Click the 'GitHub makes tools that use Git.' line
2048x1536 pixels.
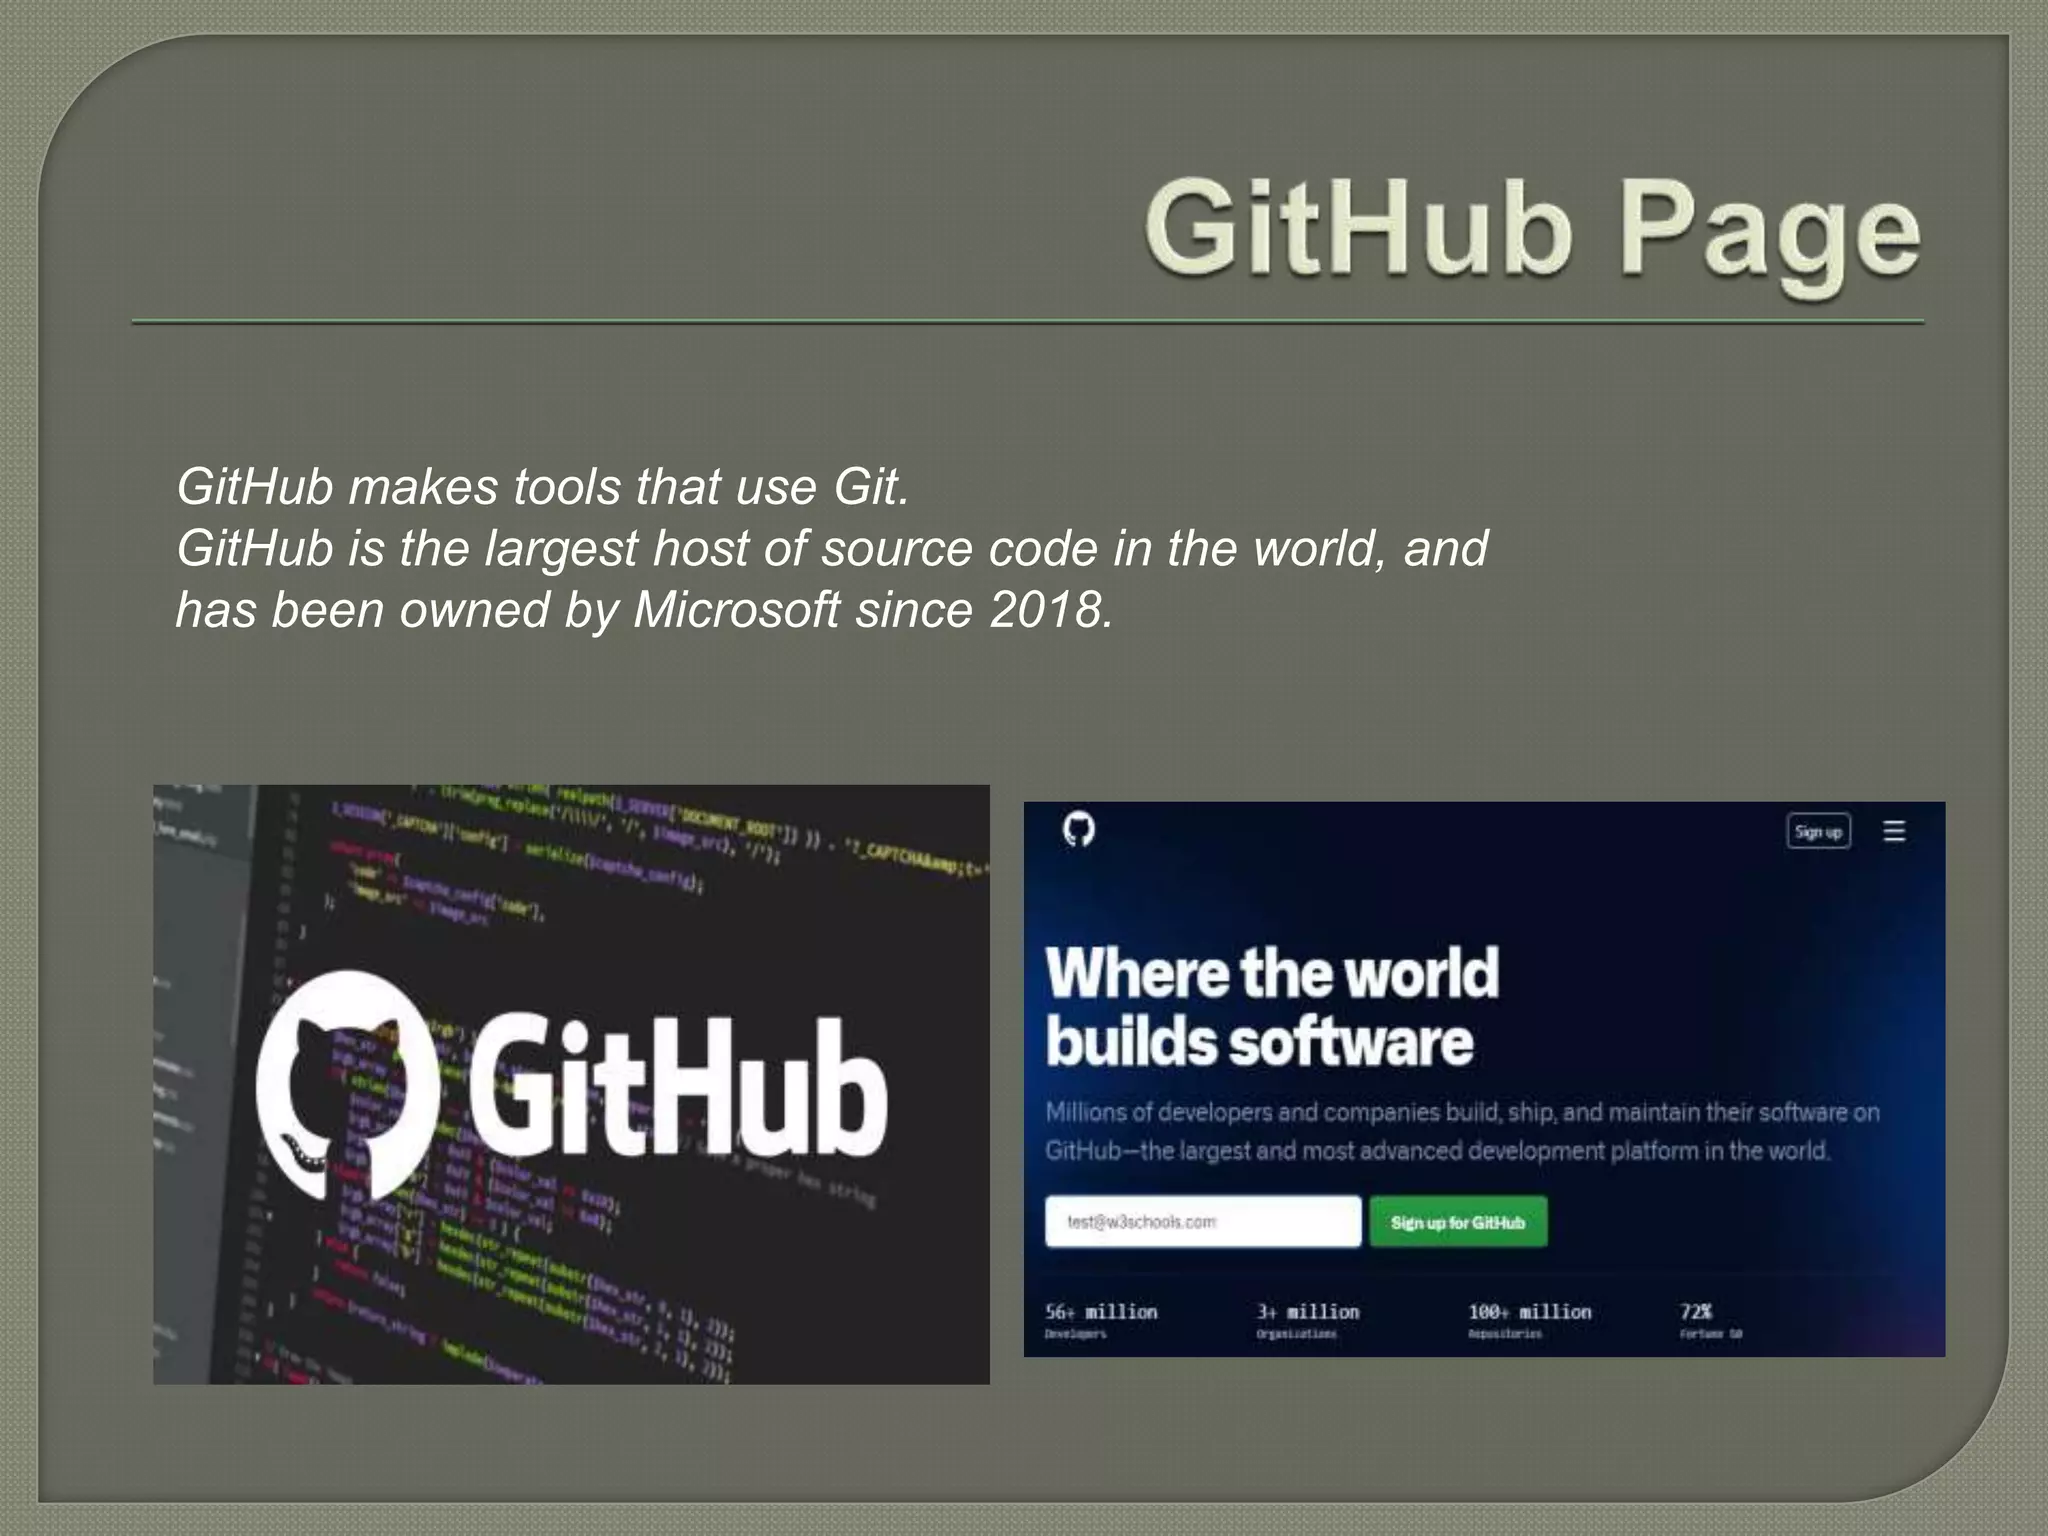click(543, 487)
